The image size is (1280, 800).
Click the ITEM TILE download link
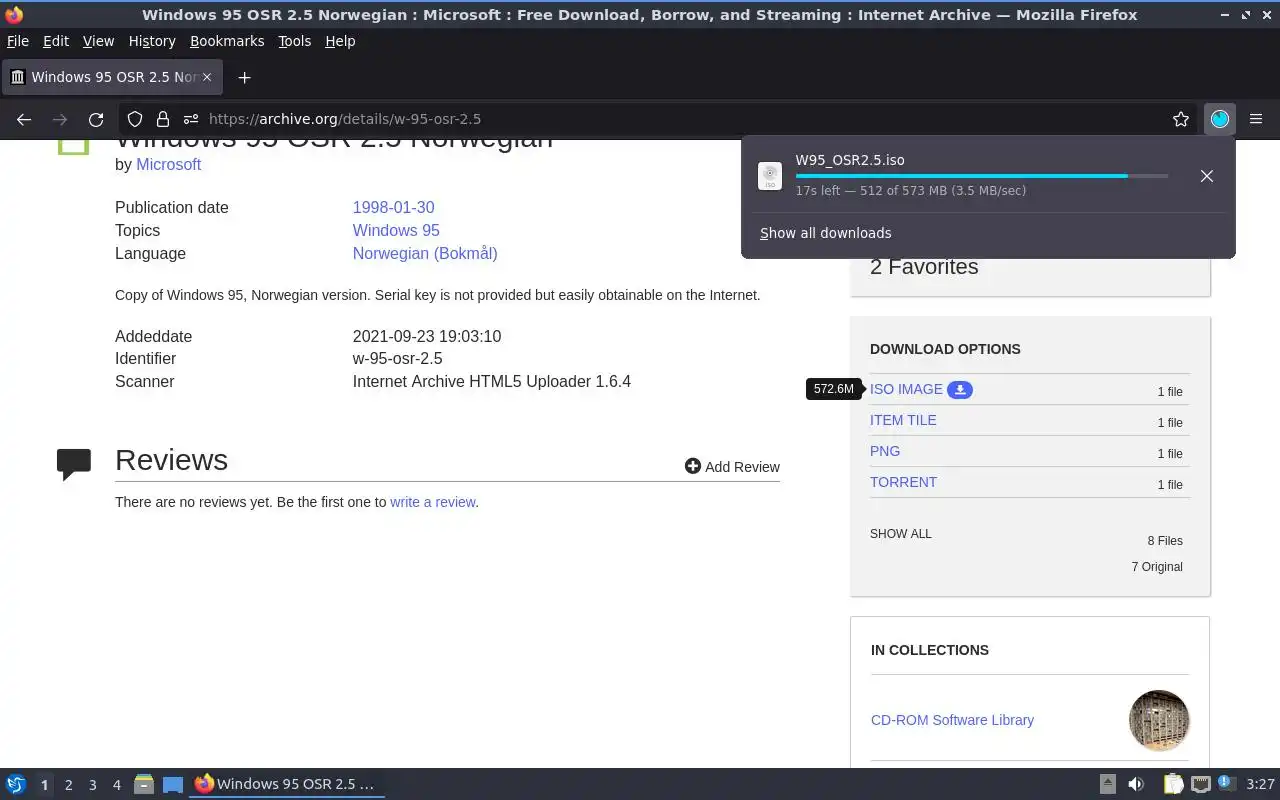pyautogui.click(x=903, y=420)
